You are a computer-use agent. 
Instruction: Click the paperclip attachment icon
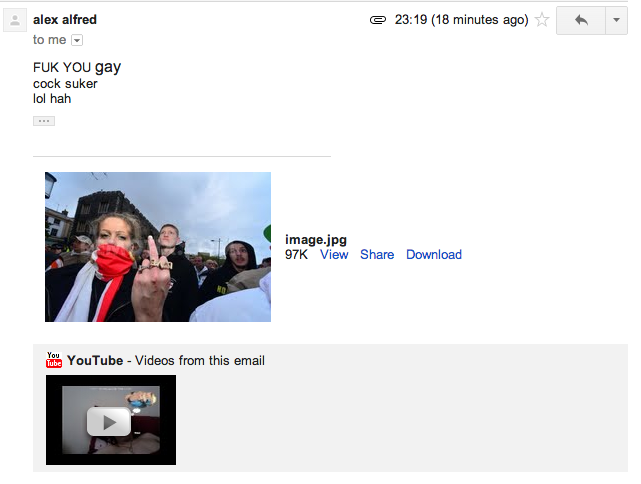(378, 20)
